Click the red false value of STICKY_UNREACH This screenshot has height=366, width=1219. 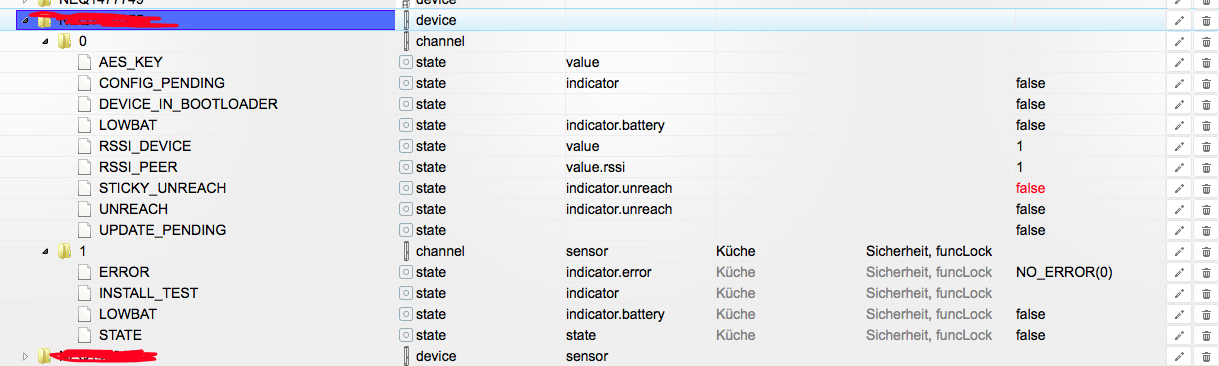[x=1030, y=188]
